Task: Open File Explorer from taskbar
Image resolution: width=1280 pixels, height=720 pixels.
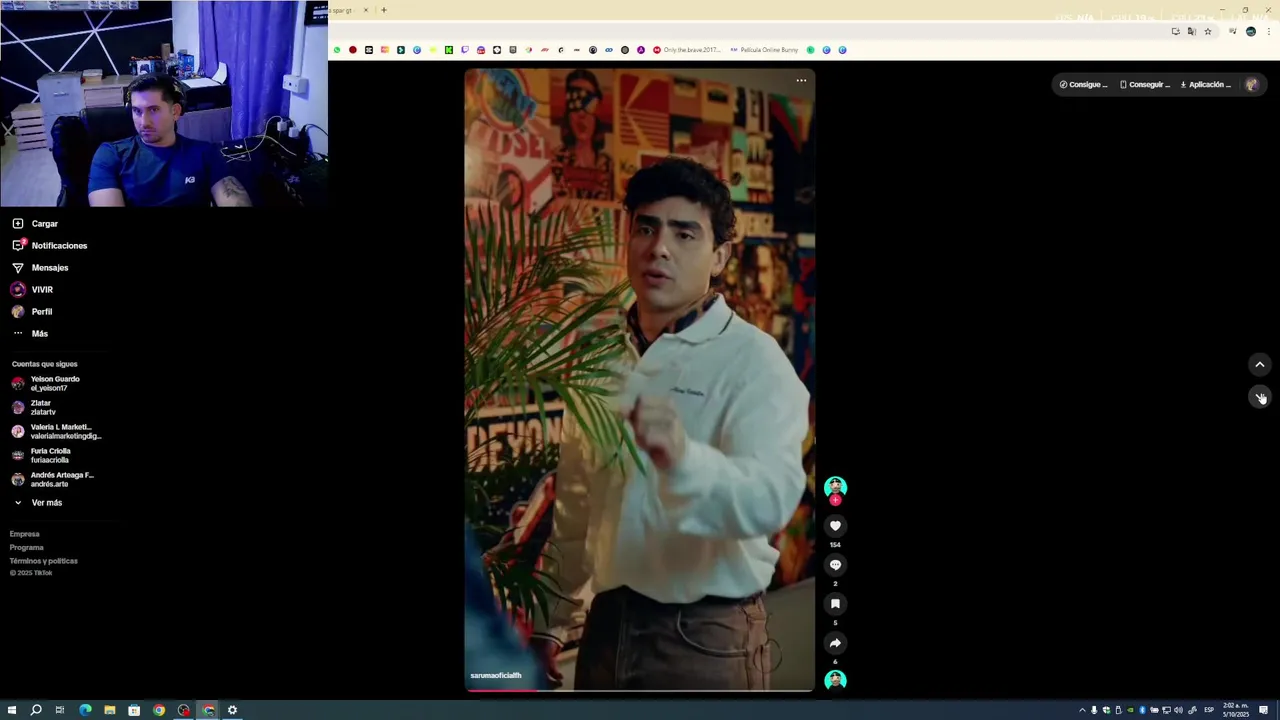Action: tap(110, 710)
